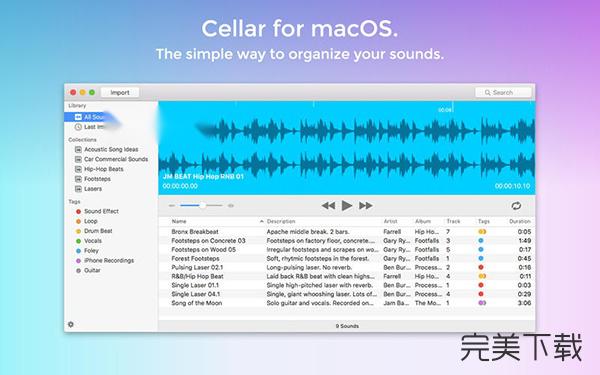Viewport: 600px width, 375px height.
Task: Click the Footsteps collection icon
Action: (x=78, y=179)
